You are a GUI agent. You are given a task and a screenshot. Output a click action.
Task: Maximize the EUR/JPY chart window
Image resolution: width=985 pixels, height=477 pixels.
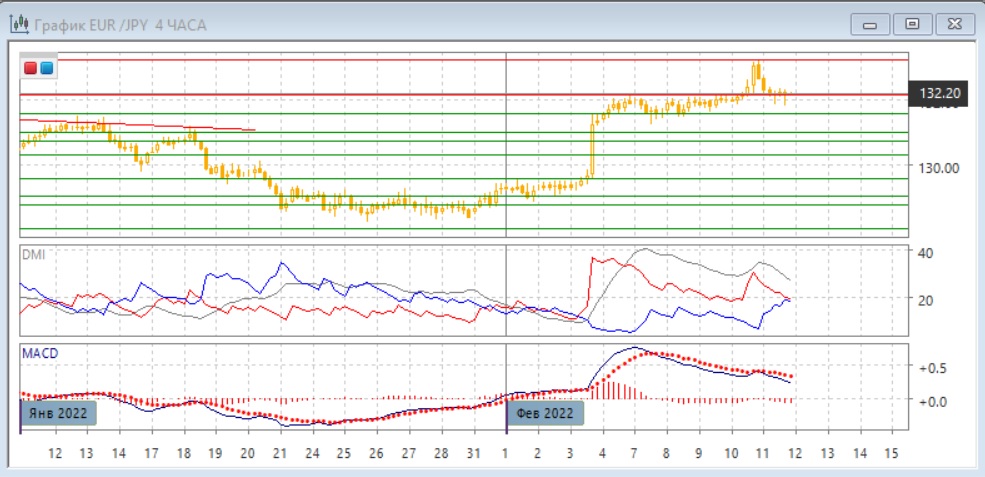pos(911,24)
